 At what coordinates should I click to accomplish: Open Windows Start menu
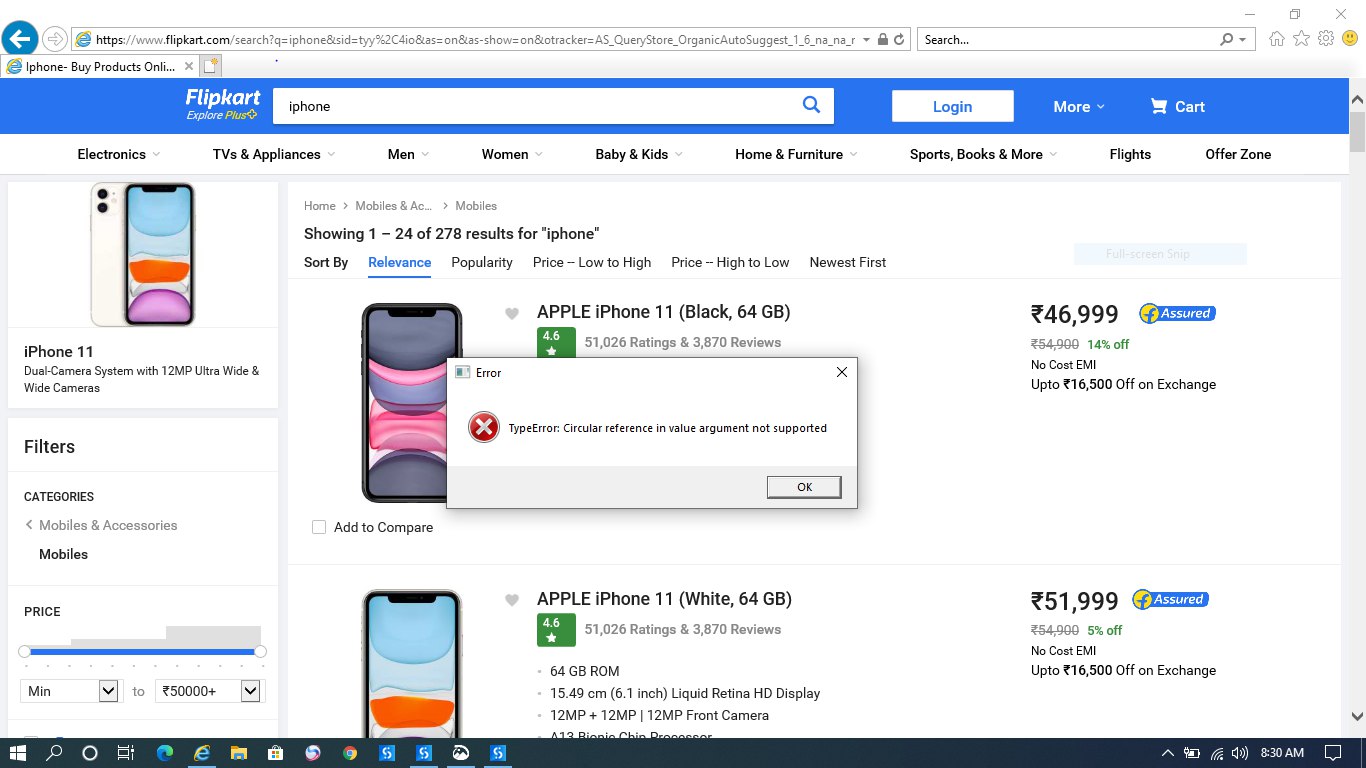(17, 752)
